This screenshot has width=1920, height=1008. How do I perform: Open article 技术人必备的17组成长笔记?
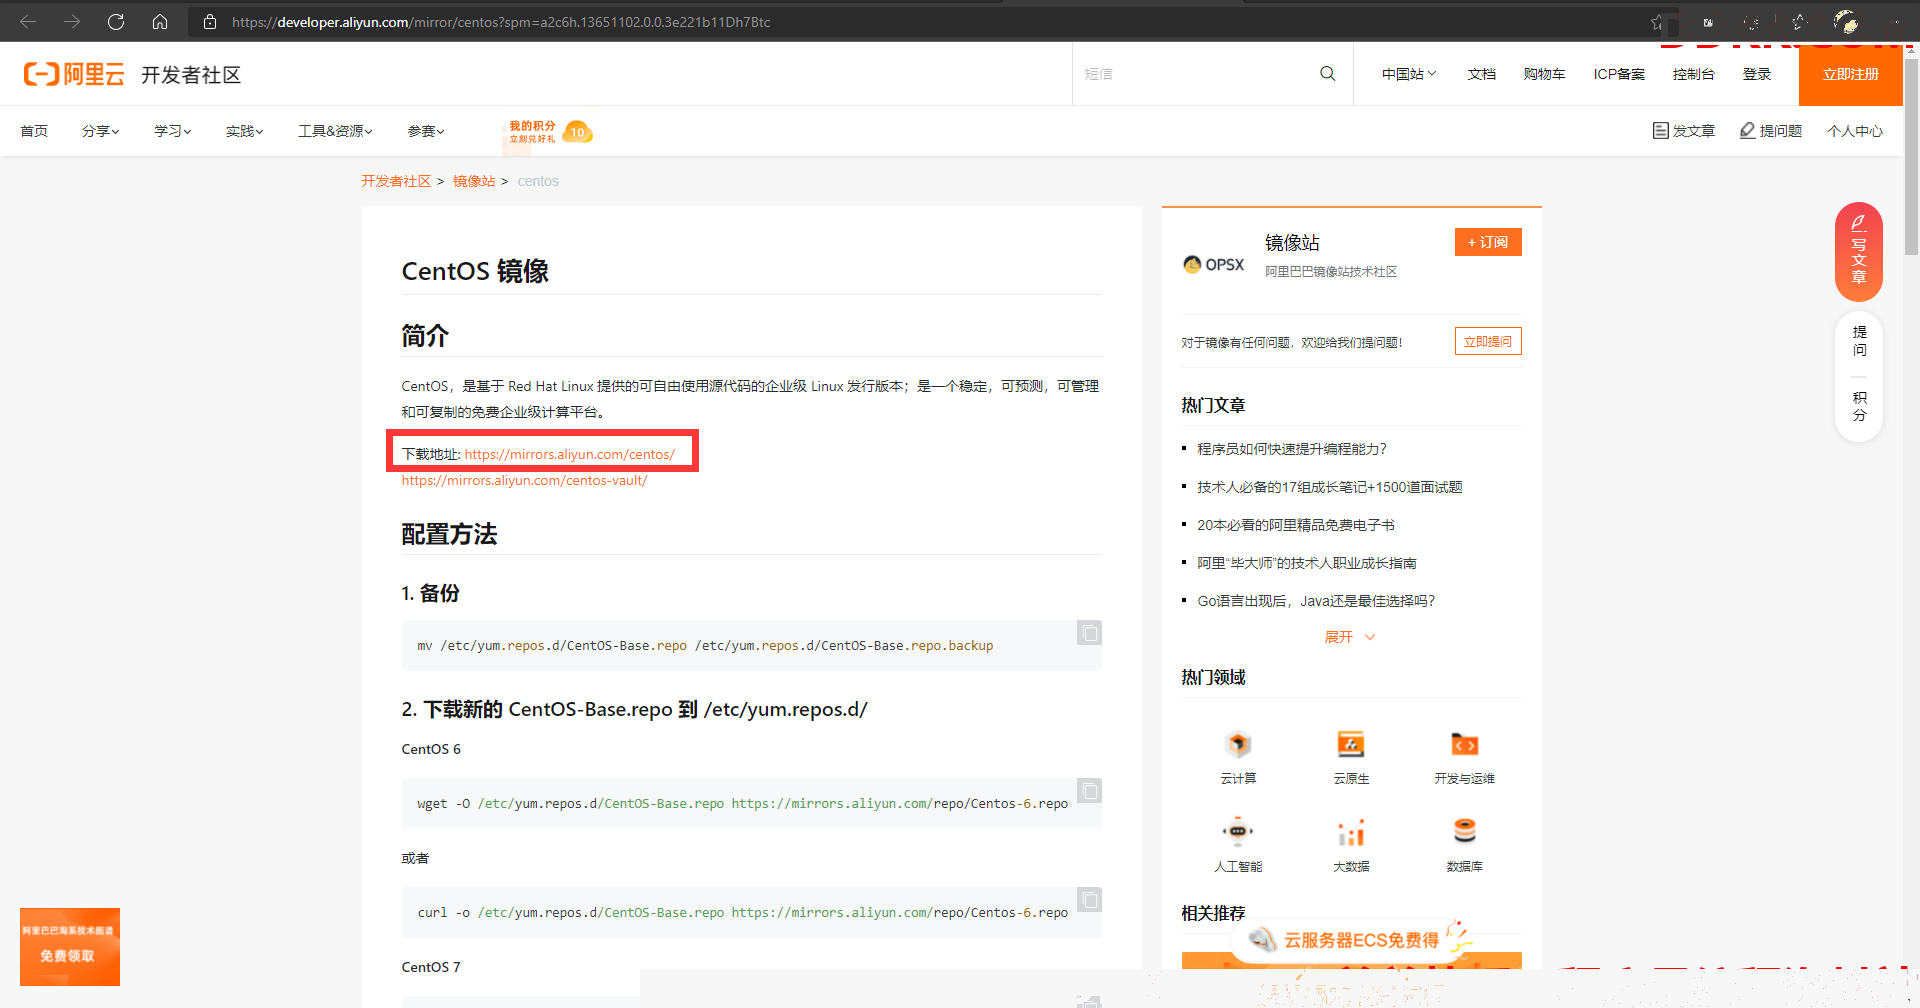point(1329,487)
